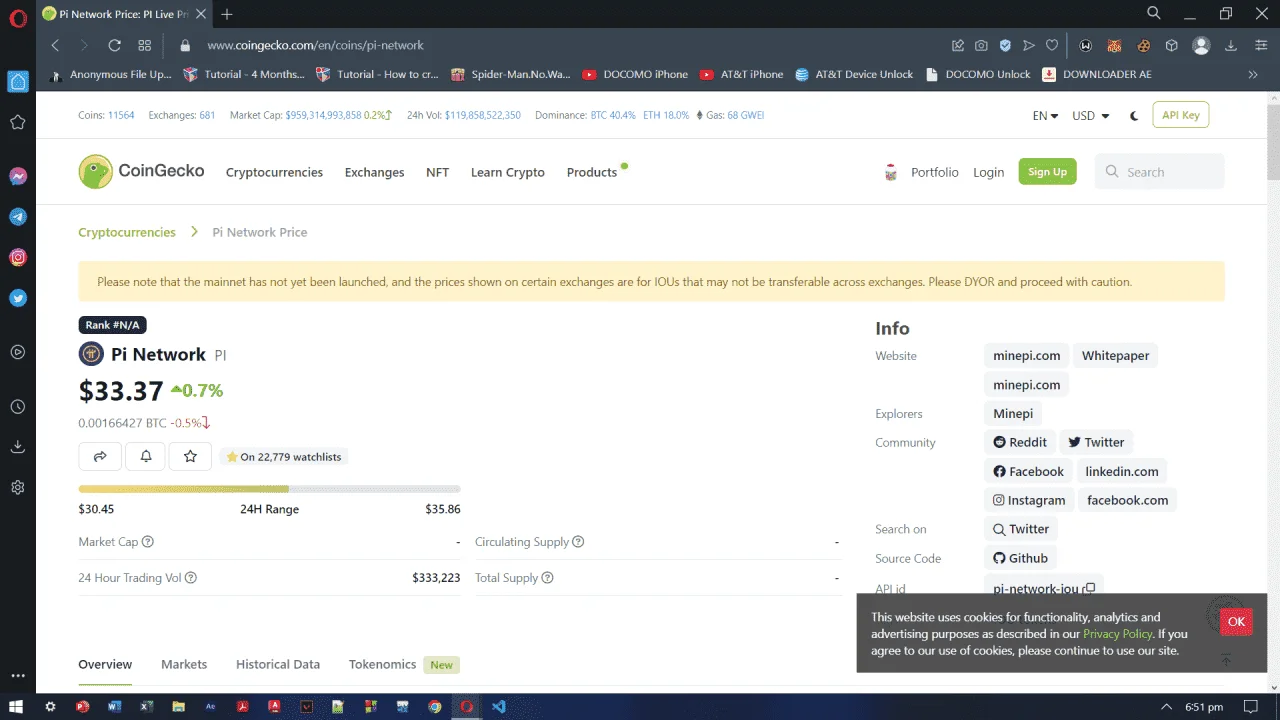Open History clock icon in sidebar
1280x720 pixels.
(17, 407)
